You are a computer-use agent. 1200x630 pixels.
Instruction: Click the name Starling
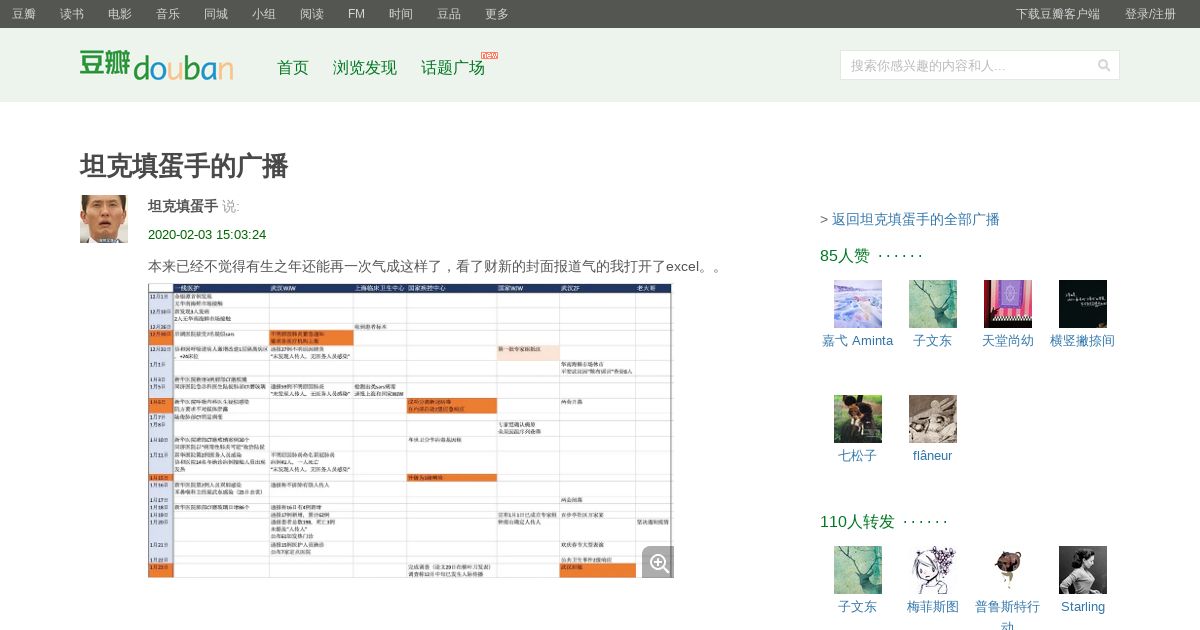coord(1083,607)
